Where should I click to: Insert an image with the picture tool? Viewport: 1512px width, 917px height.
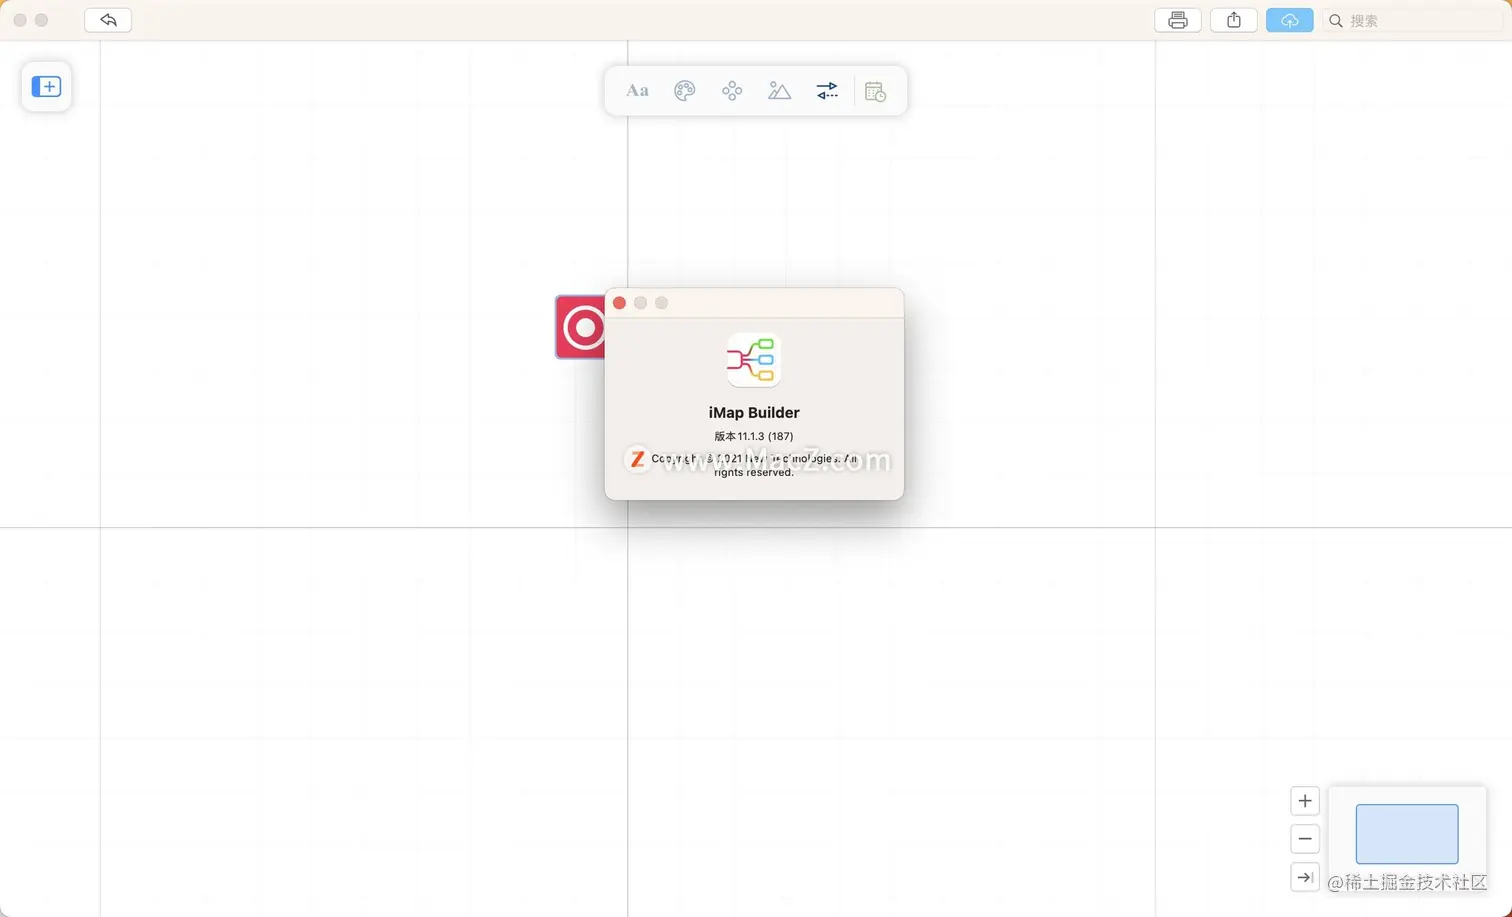point(779,91)
